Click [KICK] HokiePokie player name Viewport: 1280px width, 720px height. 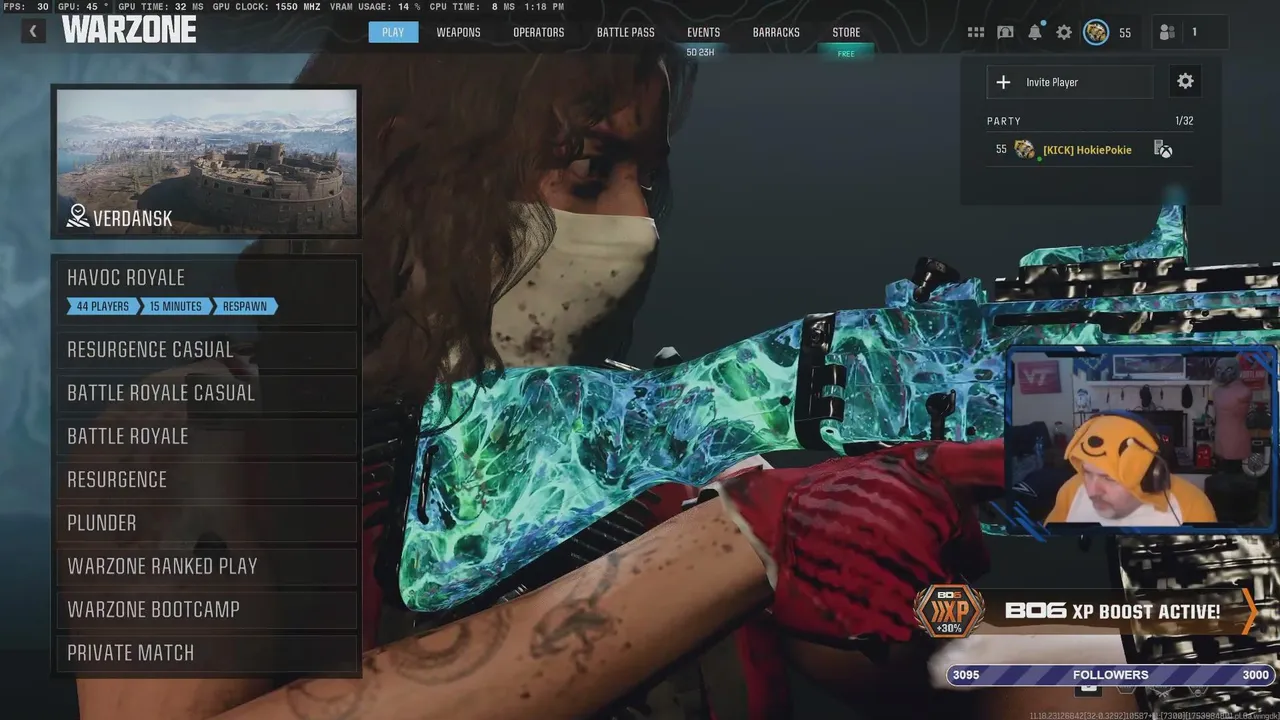pos(1087,150)
